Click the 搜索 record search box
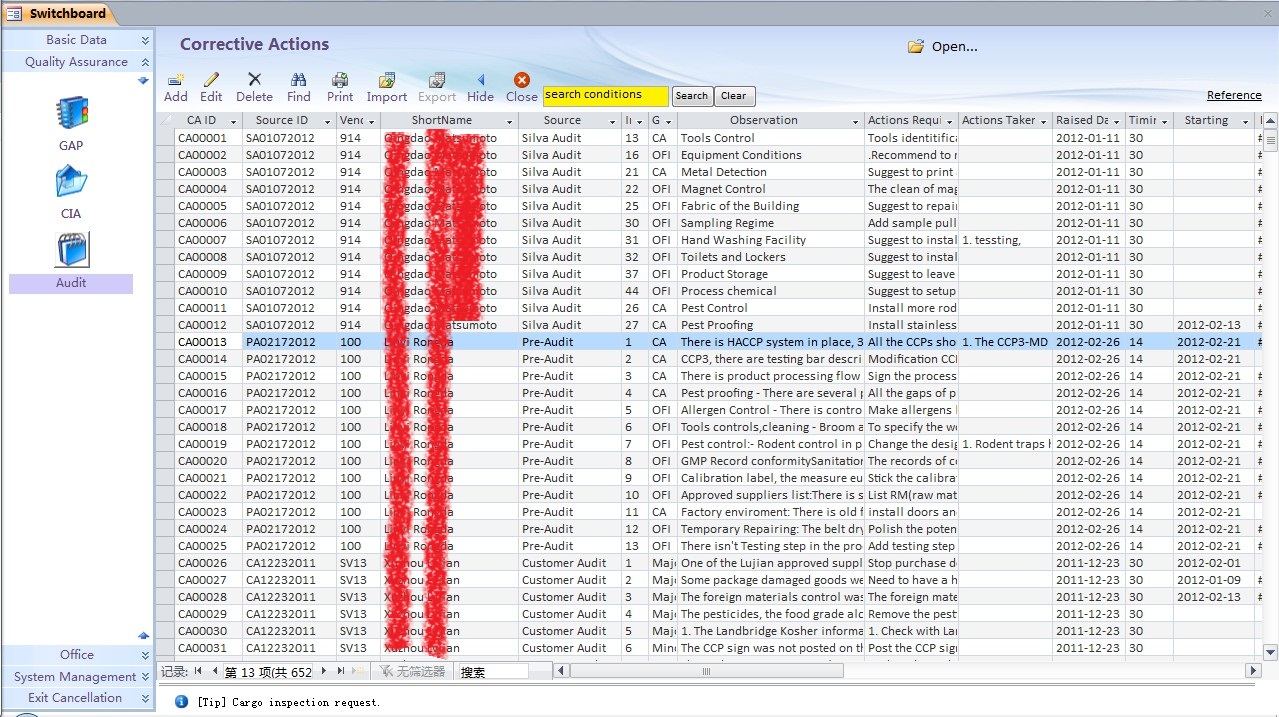This screenshot has height=717, width=1279. (493, 672)
